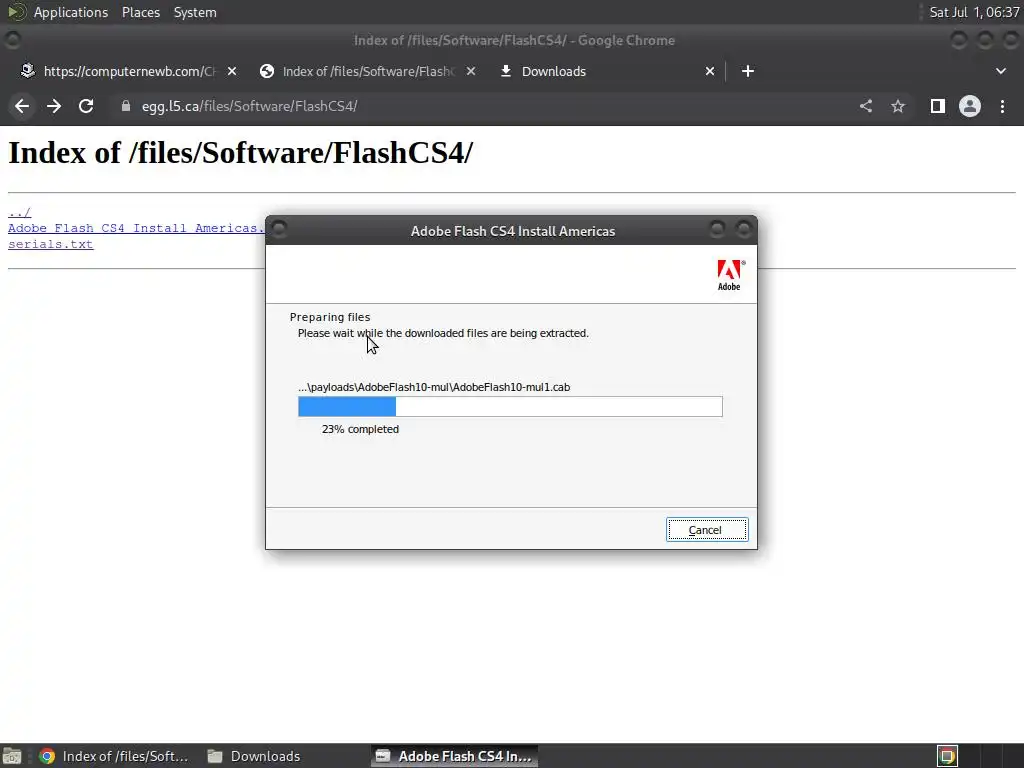Click the extraction progress bar
1024x768 pixels.
[510, 406]
